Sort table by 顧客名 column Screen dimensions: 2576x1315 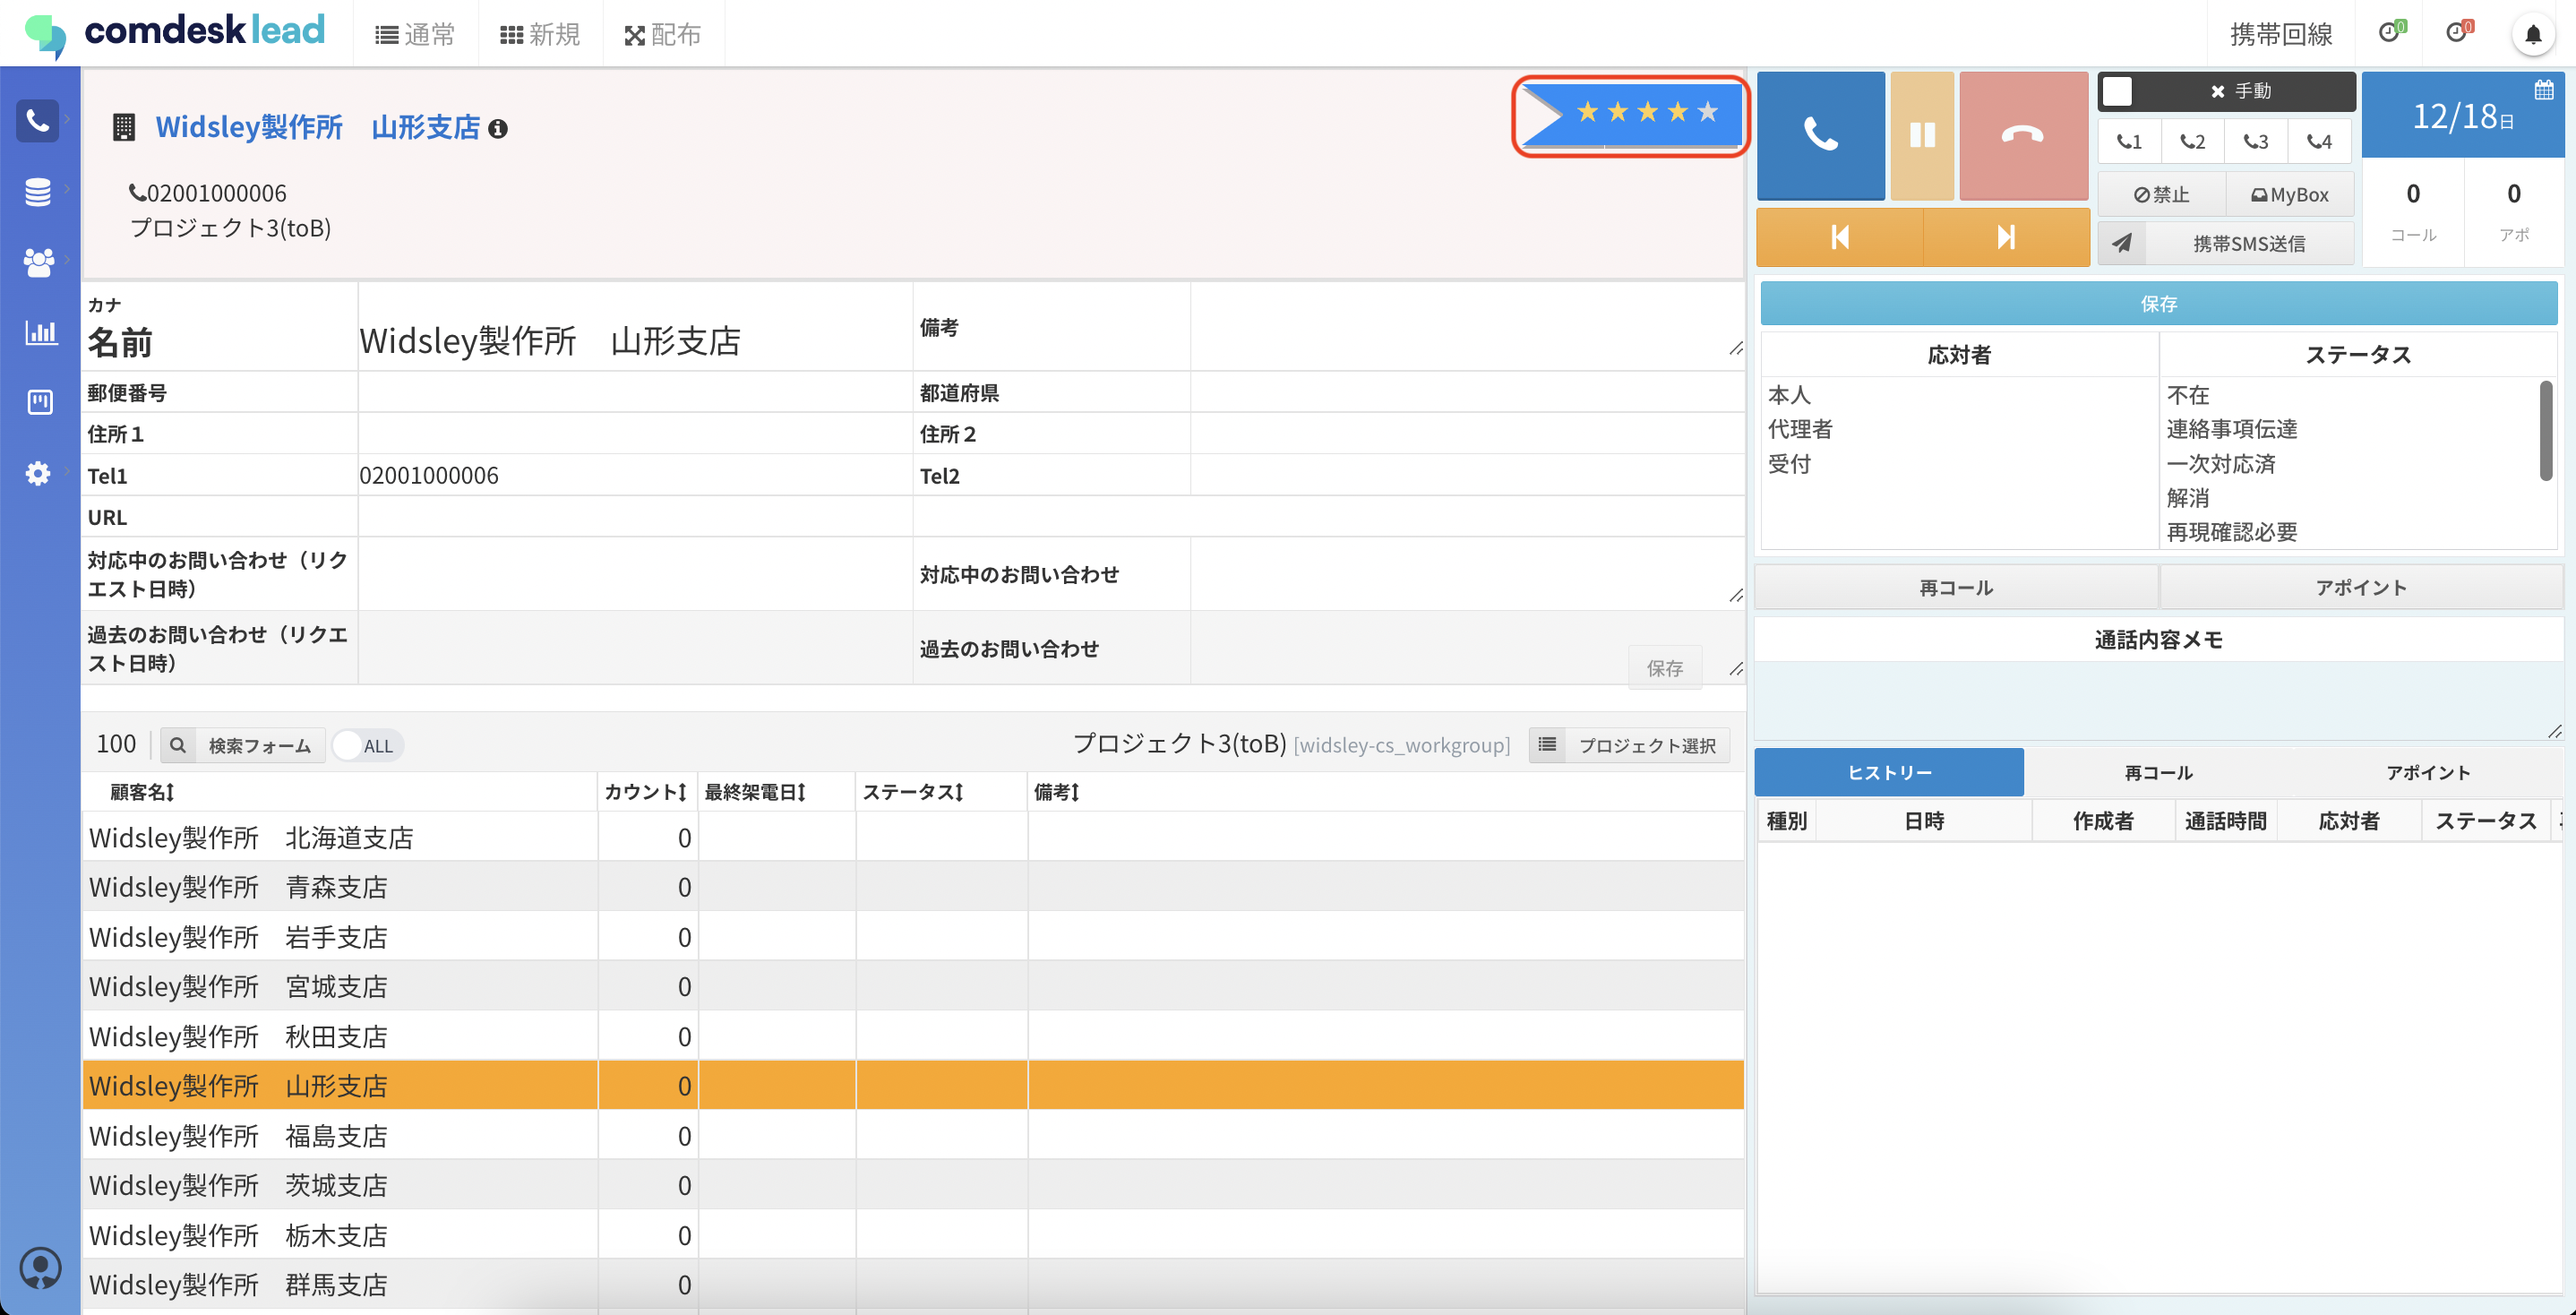[x=142, y=792]
